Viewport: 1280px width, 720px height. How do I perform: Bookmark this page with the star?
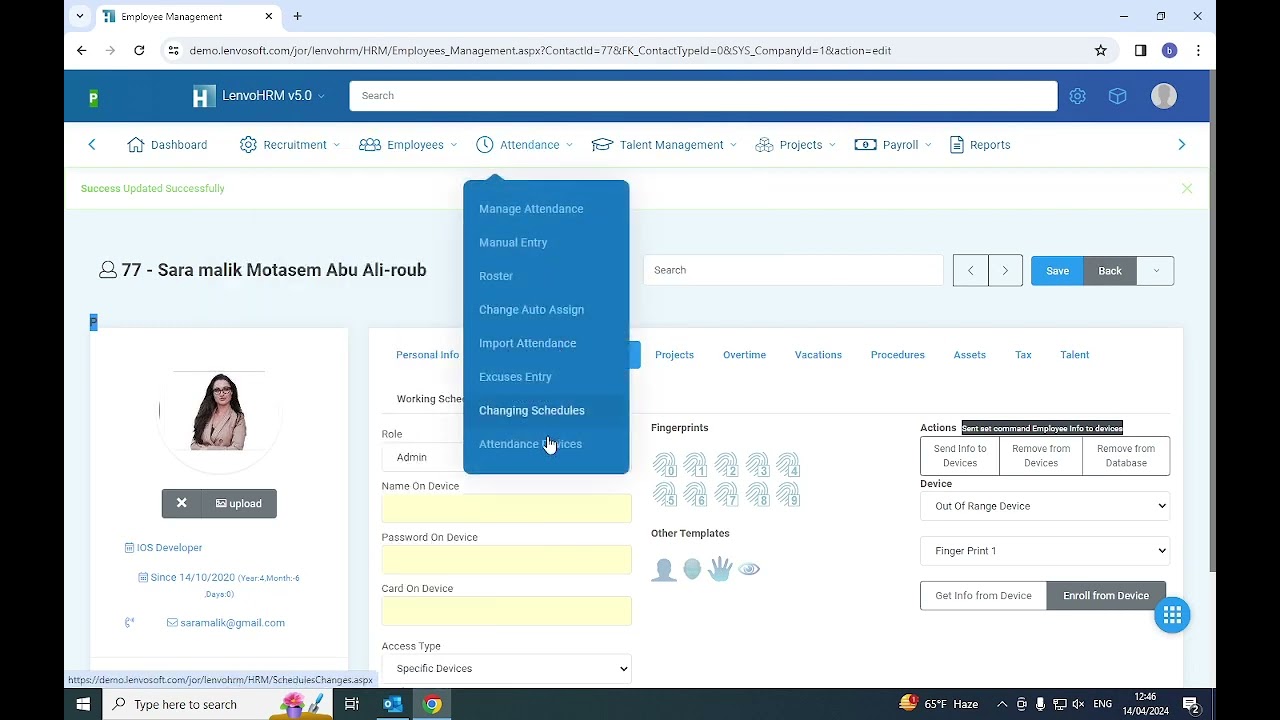(1101, 50)
